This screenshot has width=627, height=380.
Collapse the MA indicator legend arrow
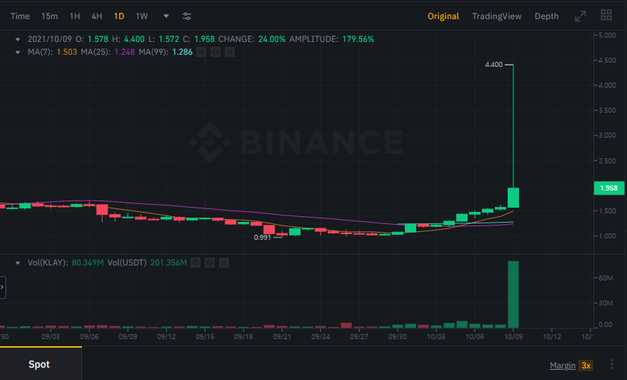(18, 52)
